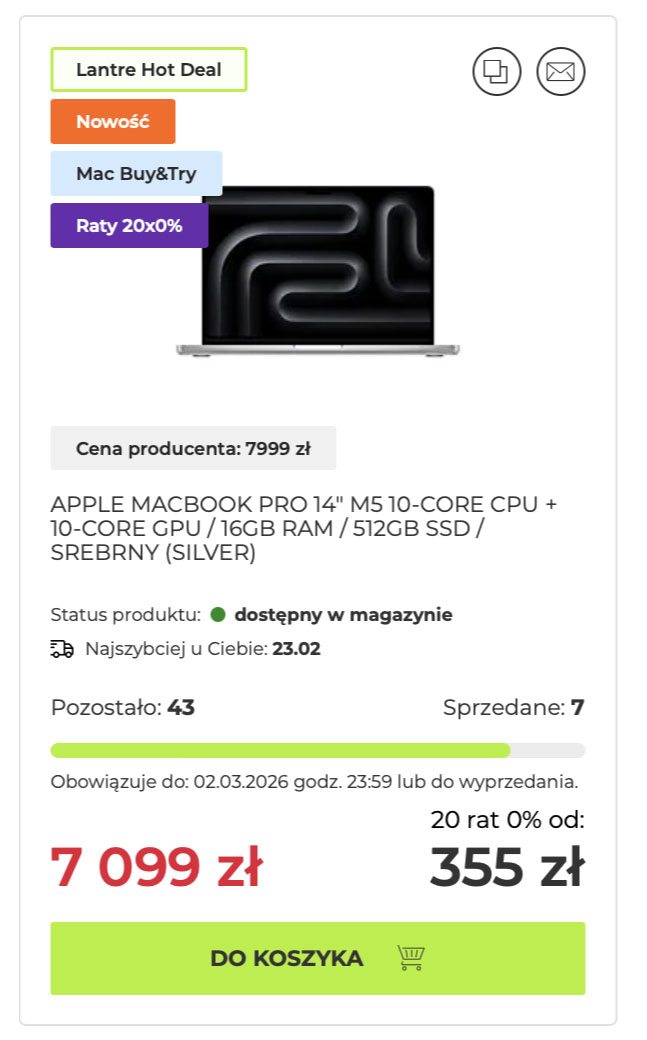Open the Apple MacBook Pro 14" title link

click(x=303, y=528)
